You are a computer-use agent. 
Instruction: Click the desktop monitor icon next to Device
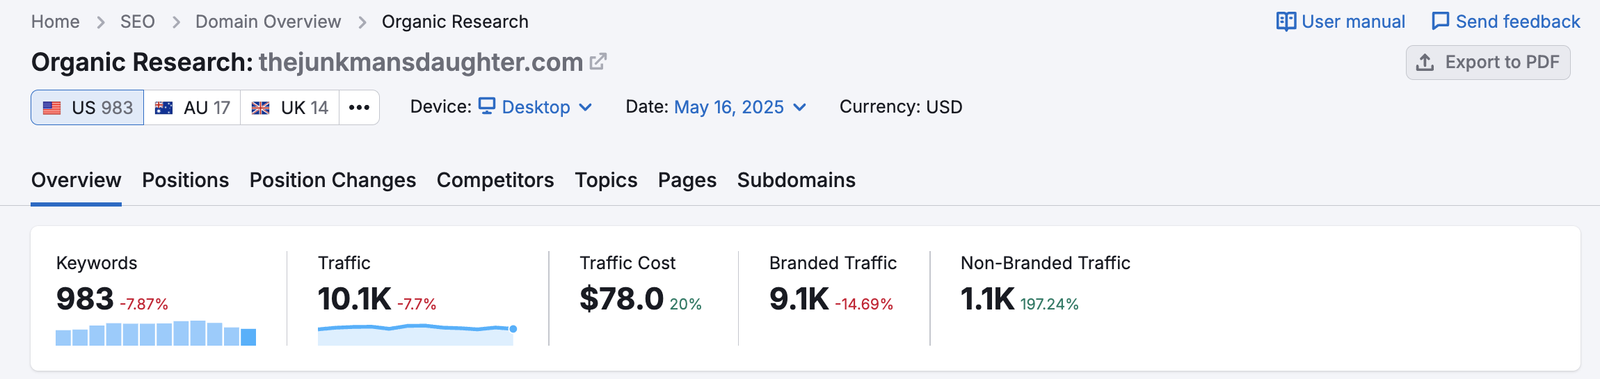click(487, 106)
